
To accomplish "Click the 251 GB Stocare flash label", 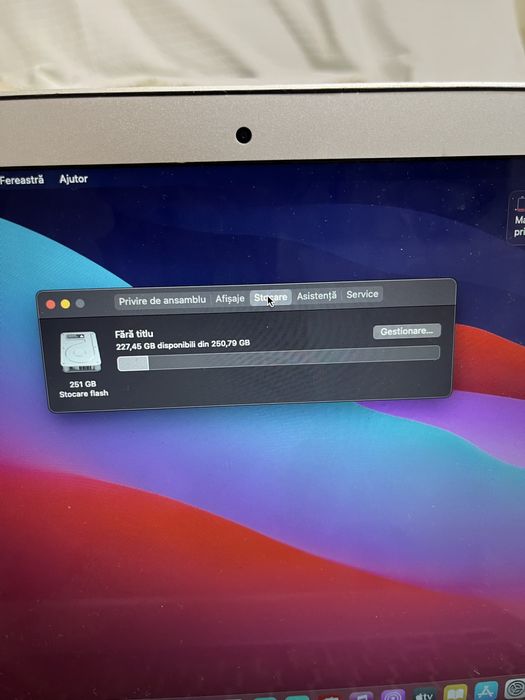I will [x=83, y=389].
